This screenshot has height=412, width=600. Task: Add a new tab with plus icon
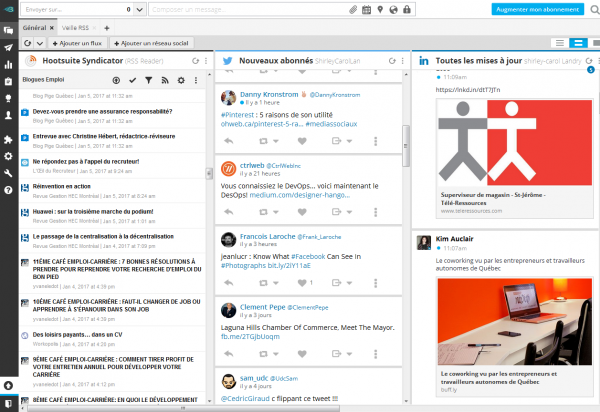point(107,28)
